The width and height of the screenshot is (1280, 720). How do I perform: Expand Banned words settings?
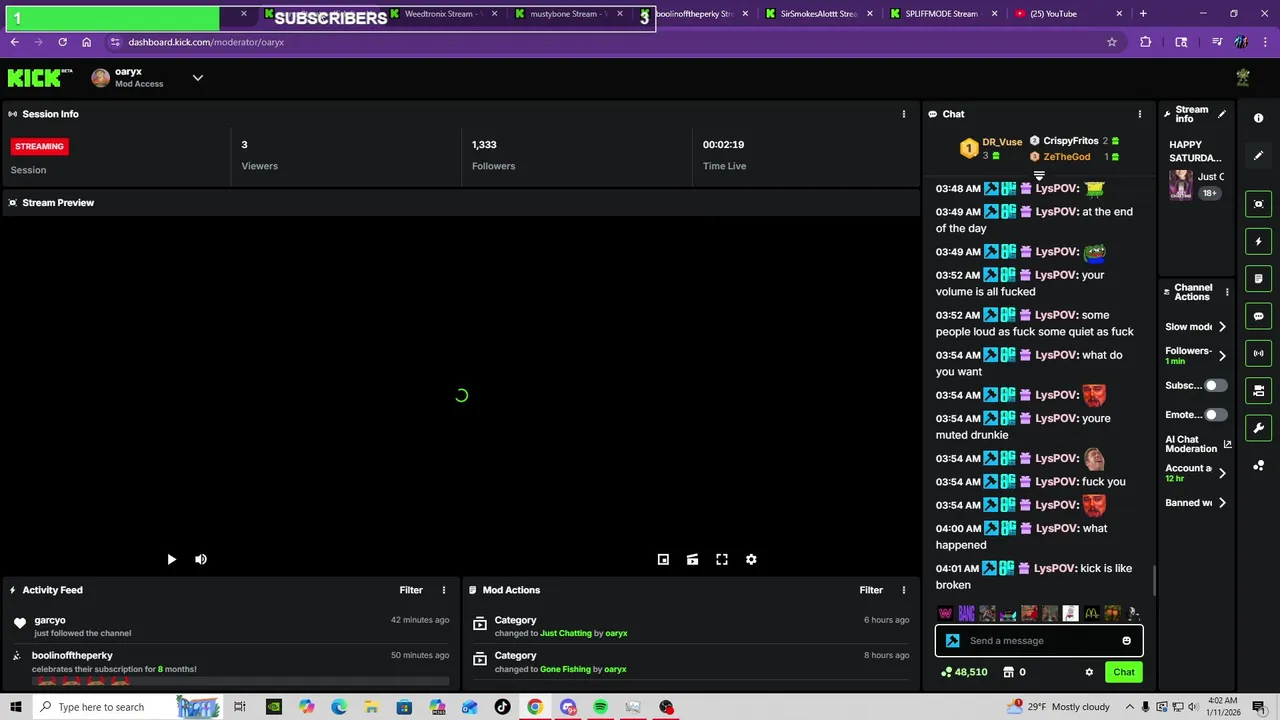point(1222,503)
